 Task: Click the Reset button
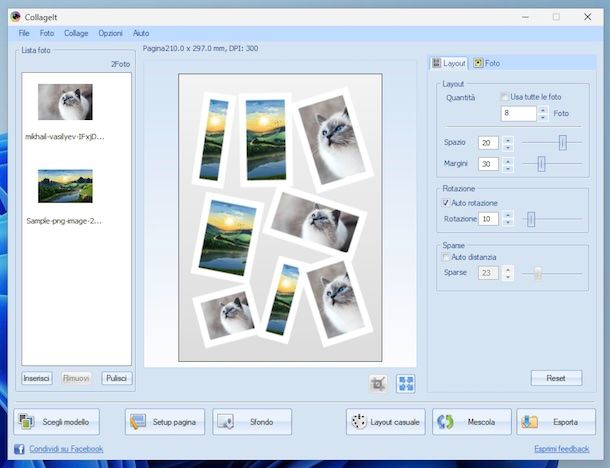[556, 378]
